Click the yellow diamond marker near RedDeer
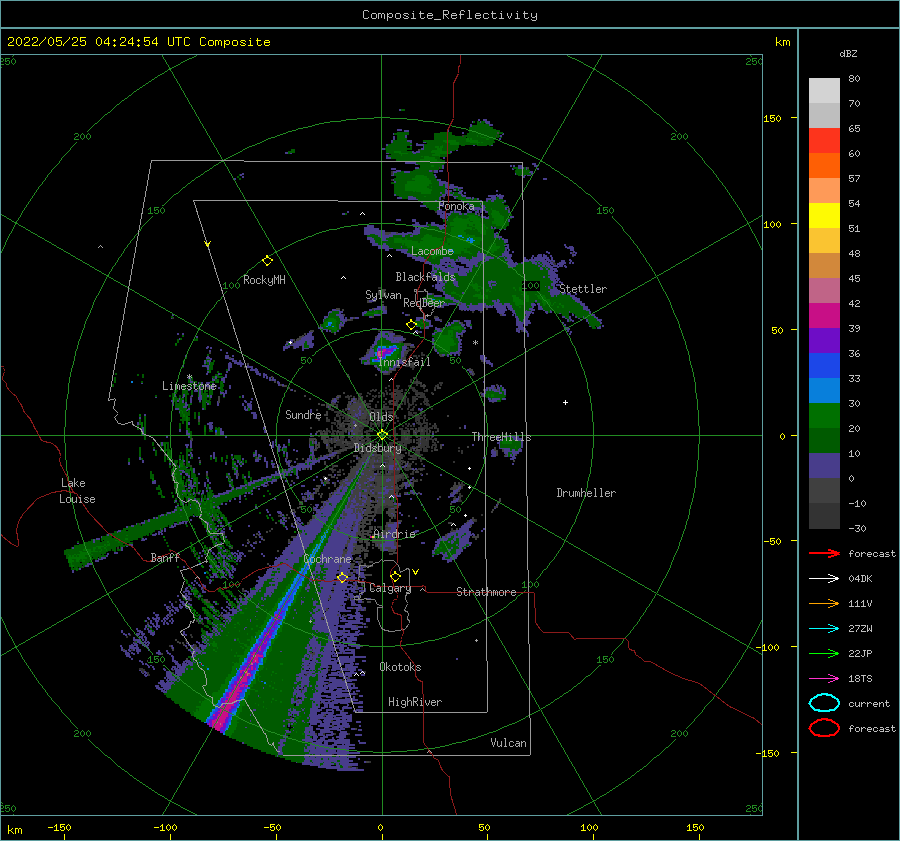900x841 pixels. pos(411,325)
